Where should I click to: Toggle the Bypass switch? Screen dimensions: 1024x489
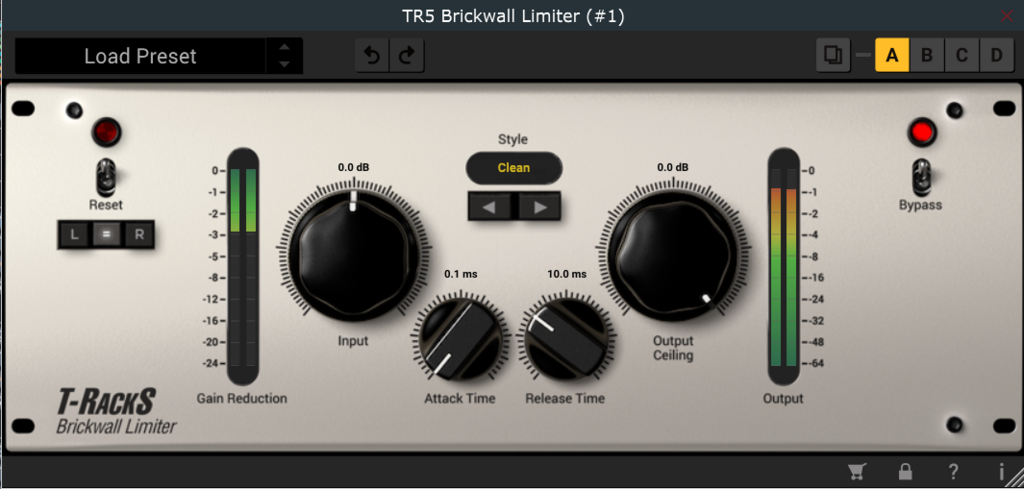tap(921, 176)
